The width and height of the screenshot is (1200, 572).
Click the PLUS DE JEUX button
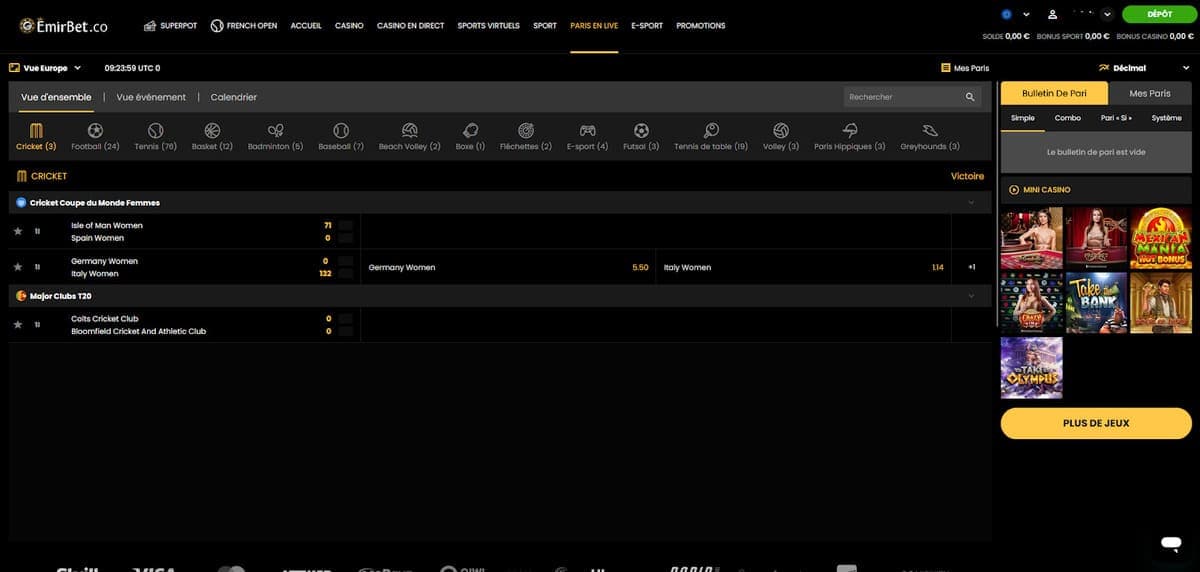coord(1096,423)
